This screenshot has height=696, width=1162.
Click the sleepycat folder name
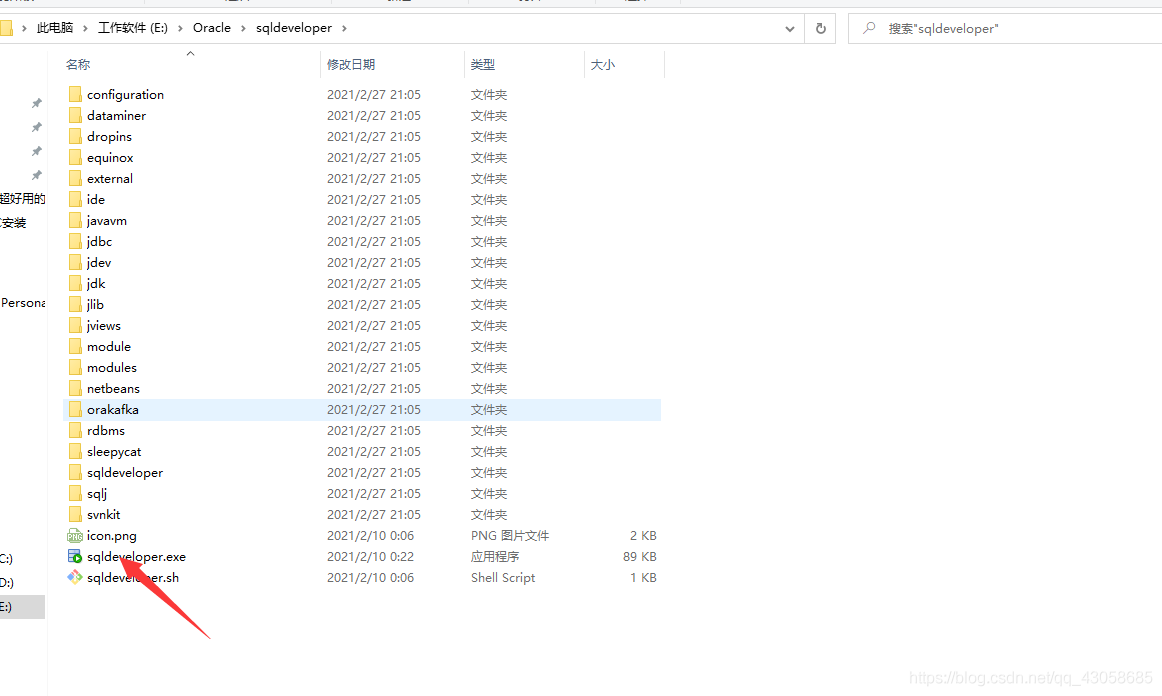[x=114, y=452]
